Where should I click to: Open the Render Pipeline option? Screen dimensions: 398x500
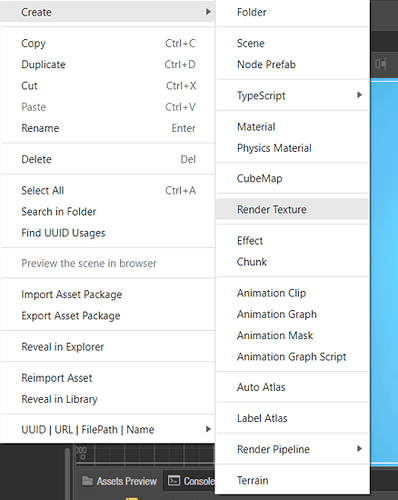tap(292, 449)
